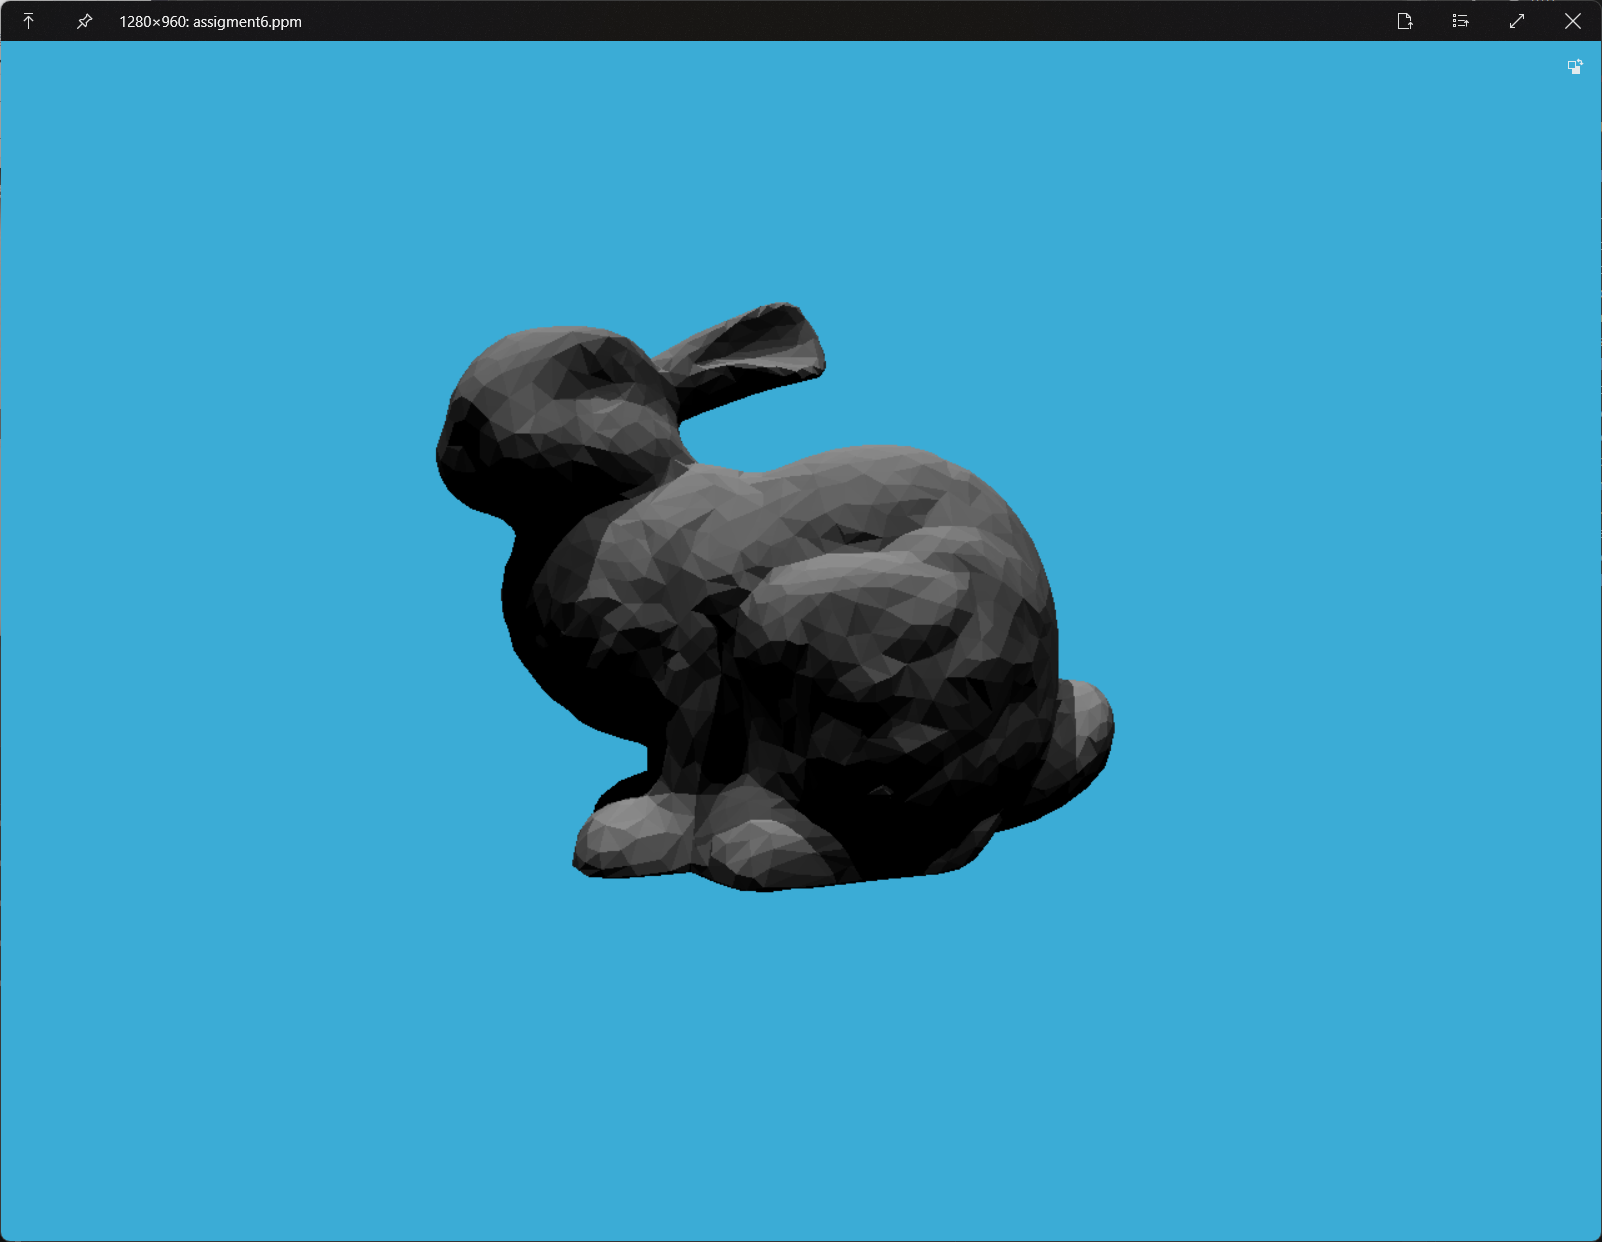Click the file with arrow icon

1405,21
